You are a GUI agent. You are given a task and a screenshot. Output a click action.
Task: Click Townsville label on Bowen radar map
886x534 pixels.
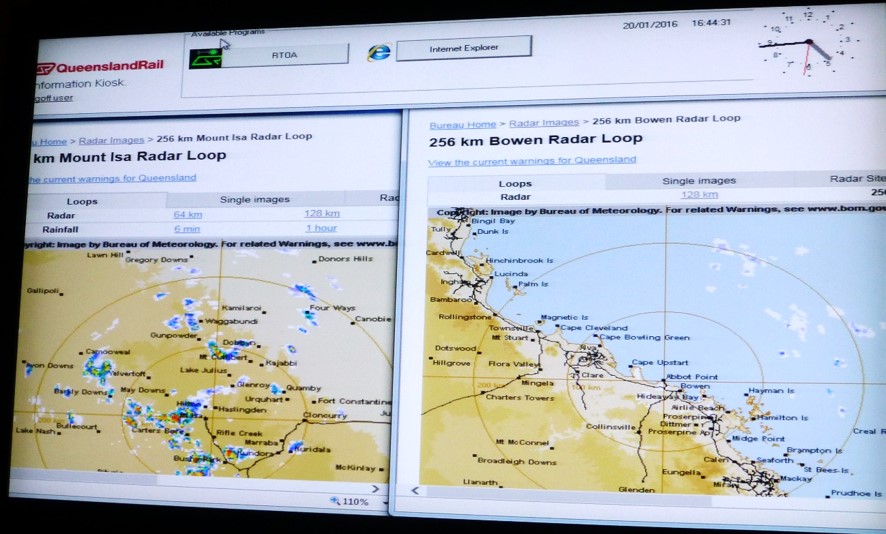coord(511,328)
